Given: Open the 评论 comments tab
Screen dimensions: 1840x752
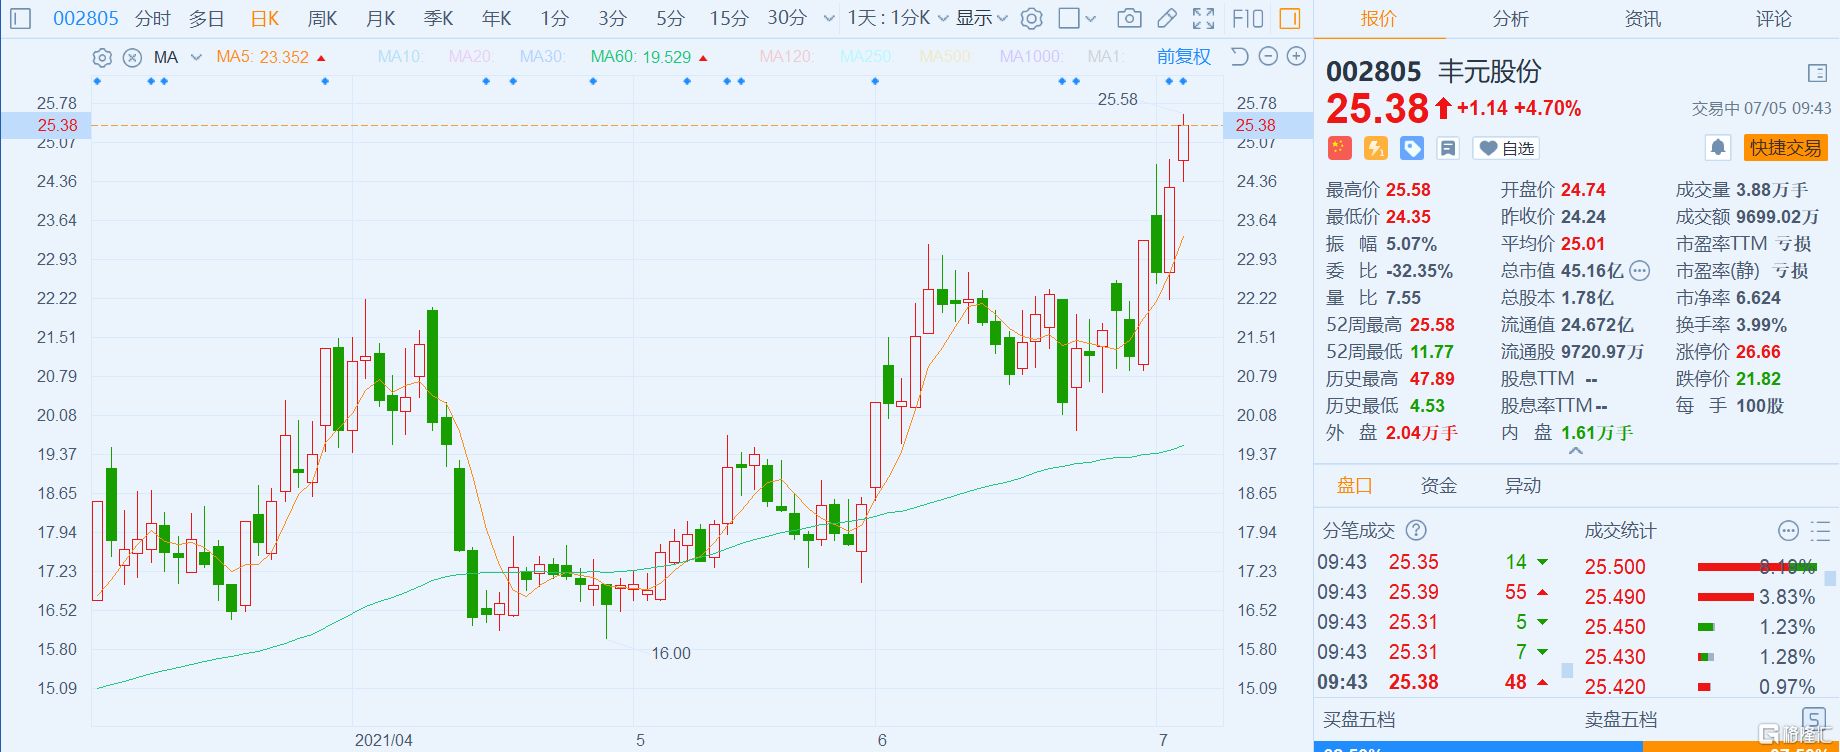Looking at the screenshot, I should 1774,19.
